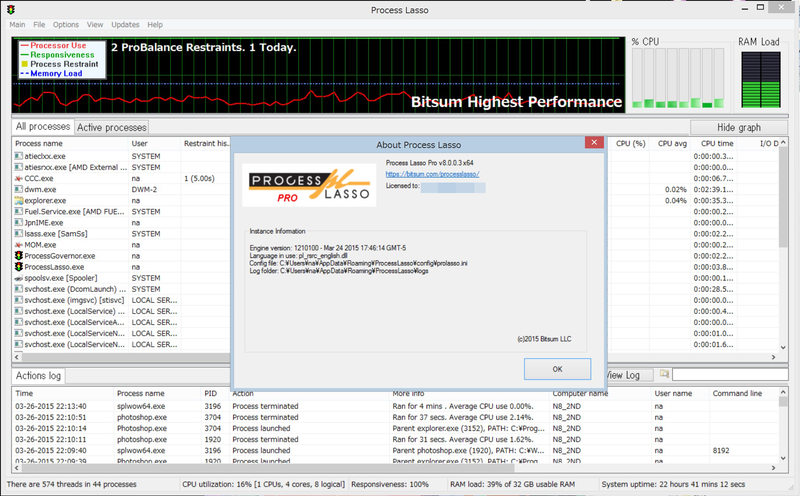Click the Responsiveness 100% status entry

coord(390,484)
